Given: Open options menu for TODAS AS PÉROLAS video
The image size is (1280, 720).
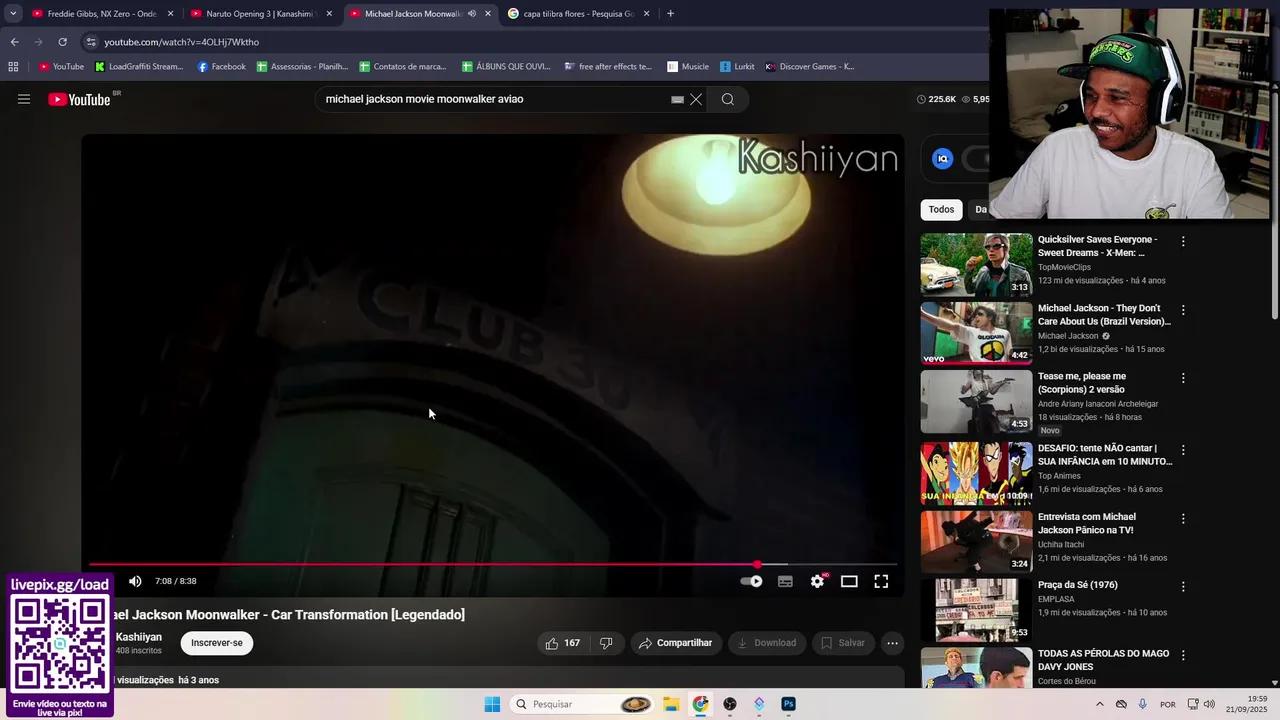Looking at the screenshot, I should click(x=1183, y=655).
